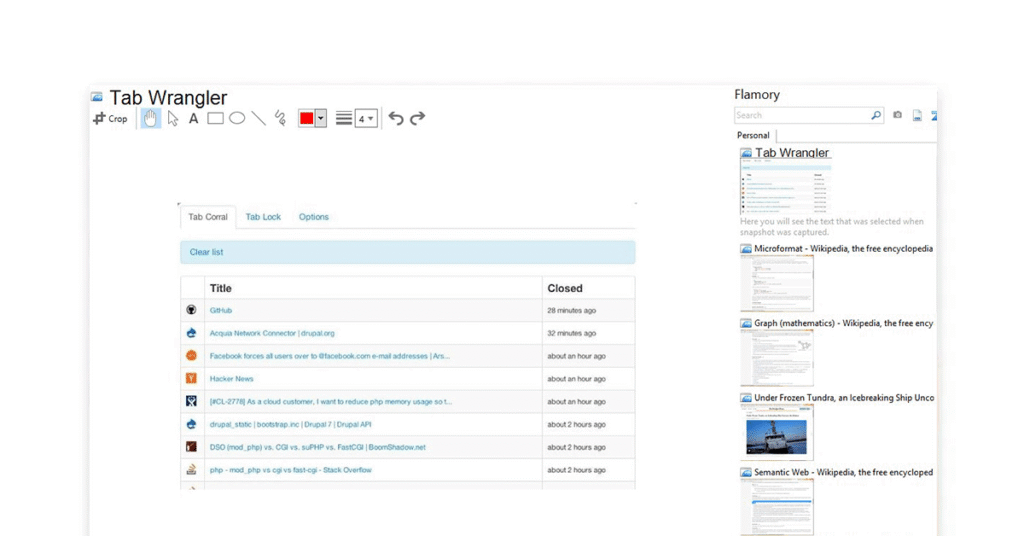Click the document file icon in Flamory panel
This screenshot has width=1024, height=536.
(917, 116)
